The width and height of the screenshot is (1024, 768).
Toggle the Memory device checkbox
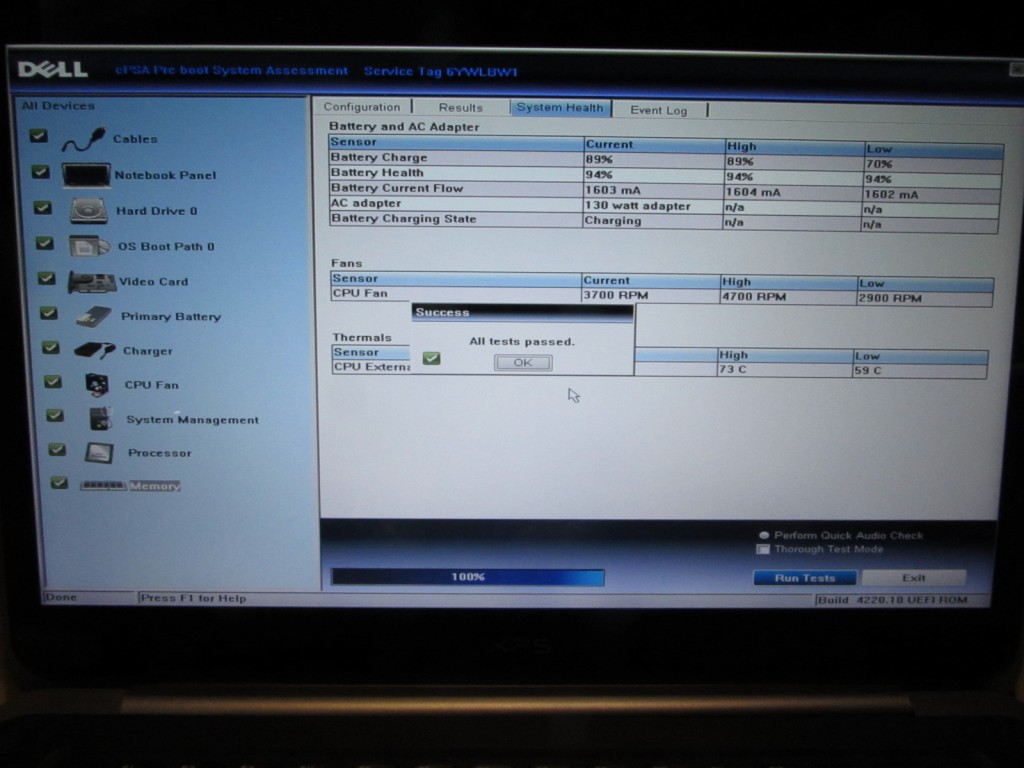[59, 483]
